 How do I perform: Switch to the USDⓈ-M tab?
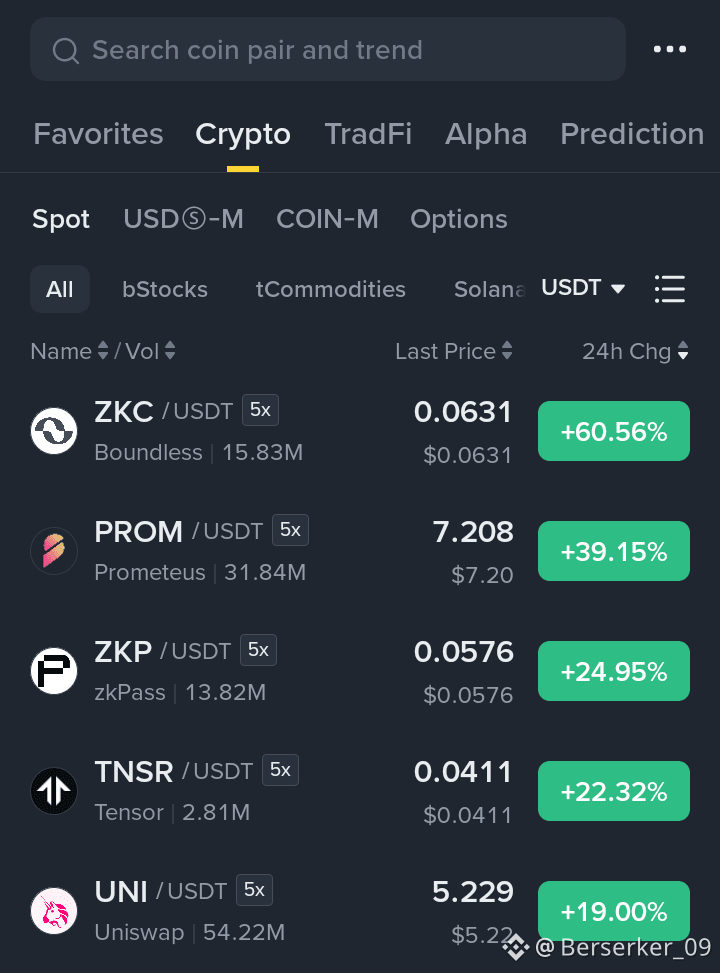pyautogui.click(x=184, y=219)
